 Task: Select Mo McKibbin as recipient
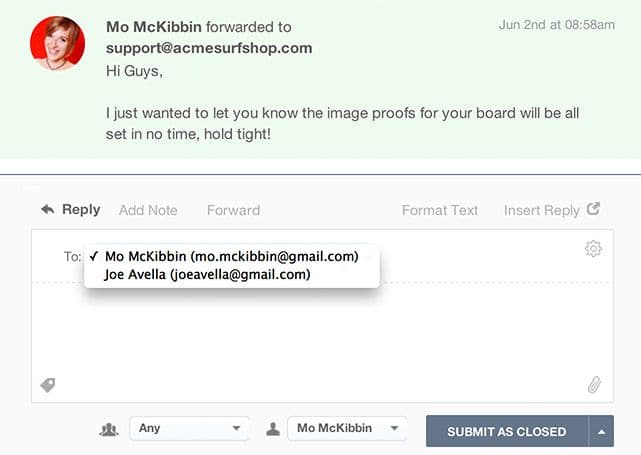pyautogui.click(x=231, y=256)
